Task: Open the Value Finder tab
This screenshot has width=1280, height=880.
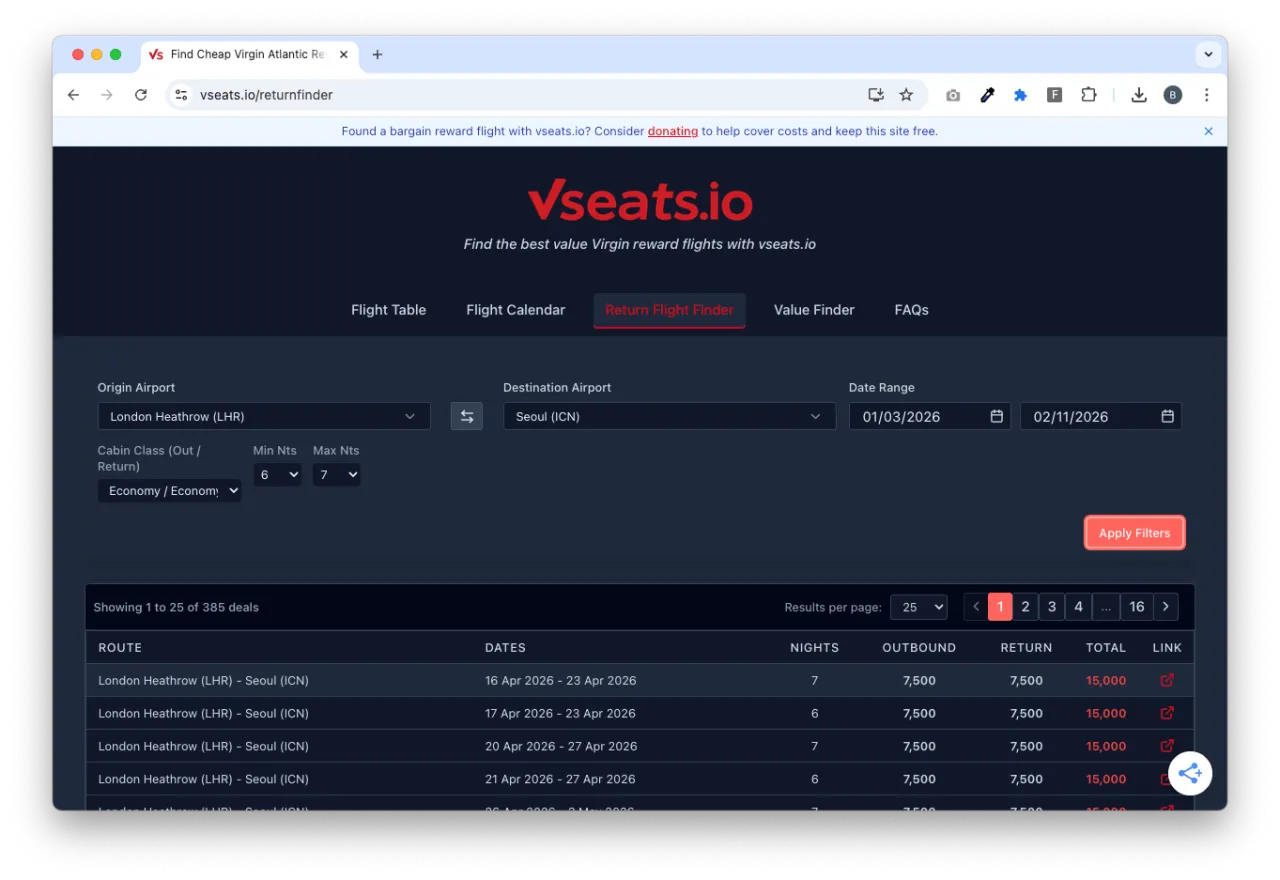Action: (x=814, y=310)
